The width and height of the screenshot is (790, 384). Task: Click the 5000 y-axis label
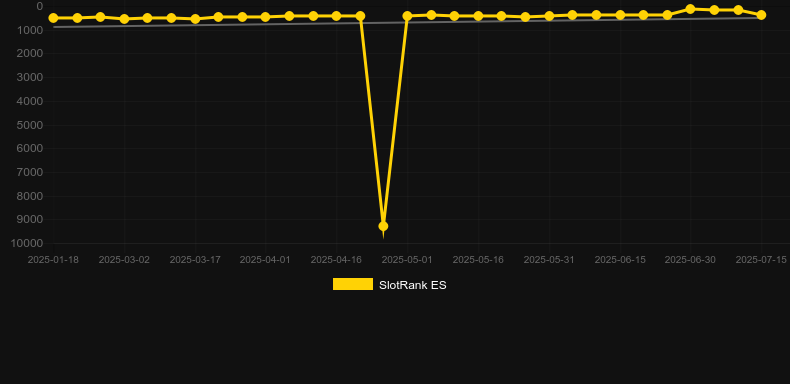(30, 125)
